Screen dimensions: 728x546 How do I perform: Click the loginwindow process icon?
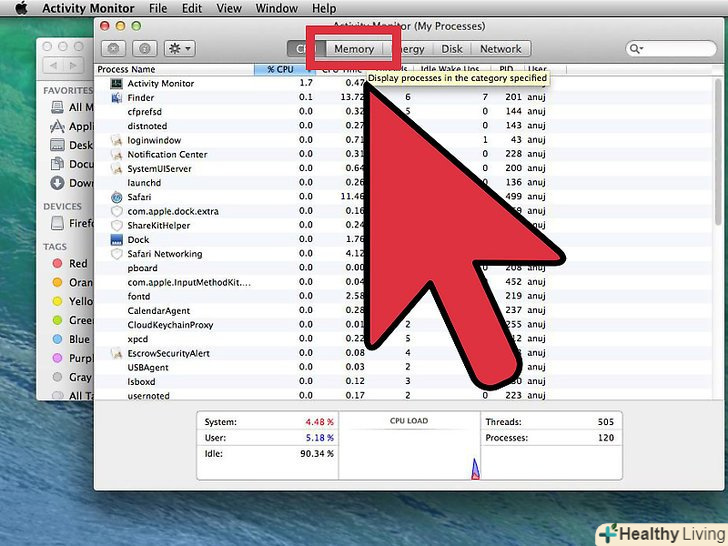[116, 140]
